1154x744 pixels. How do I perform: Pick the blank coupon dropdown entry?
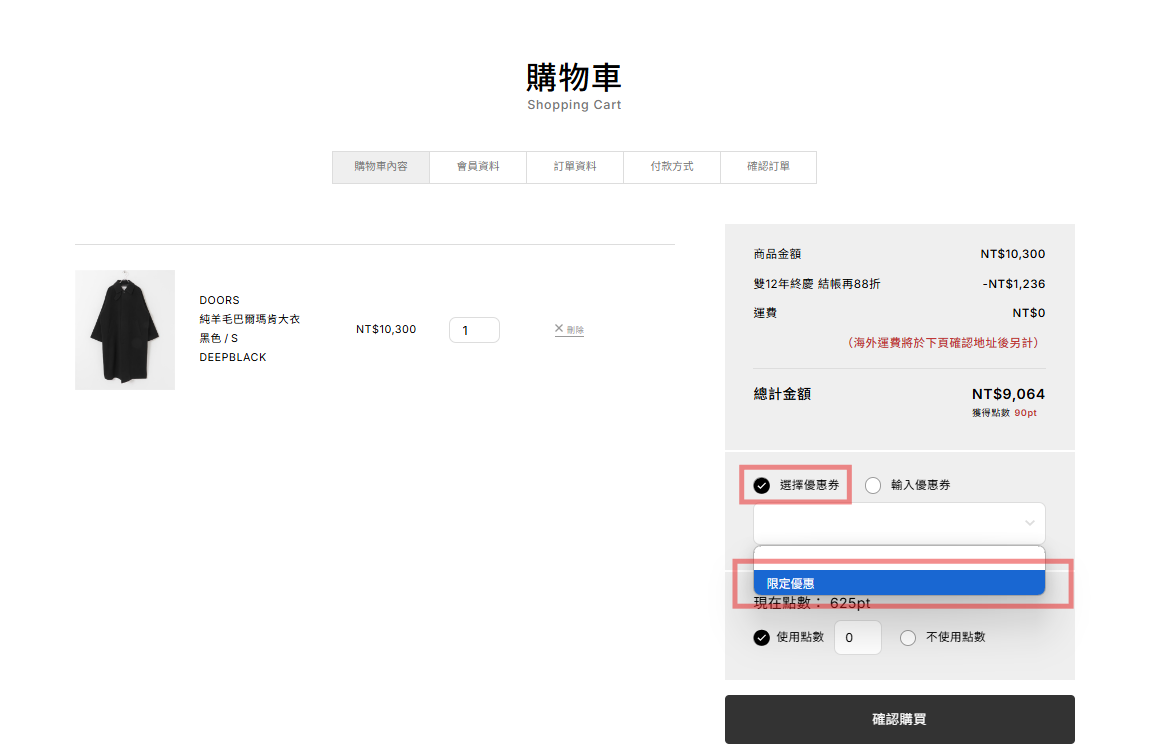tap(899, 558)
